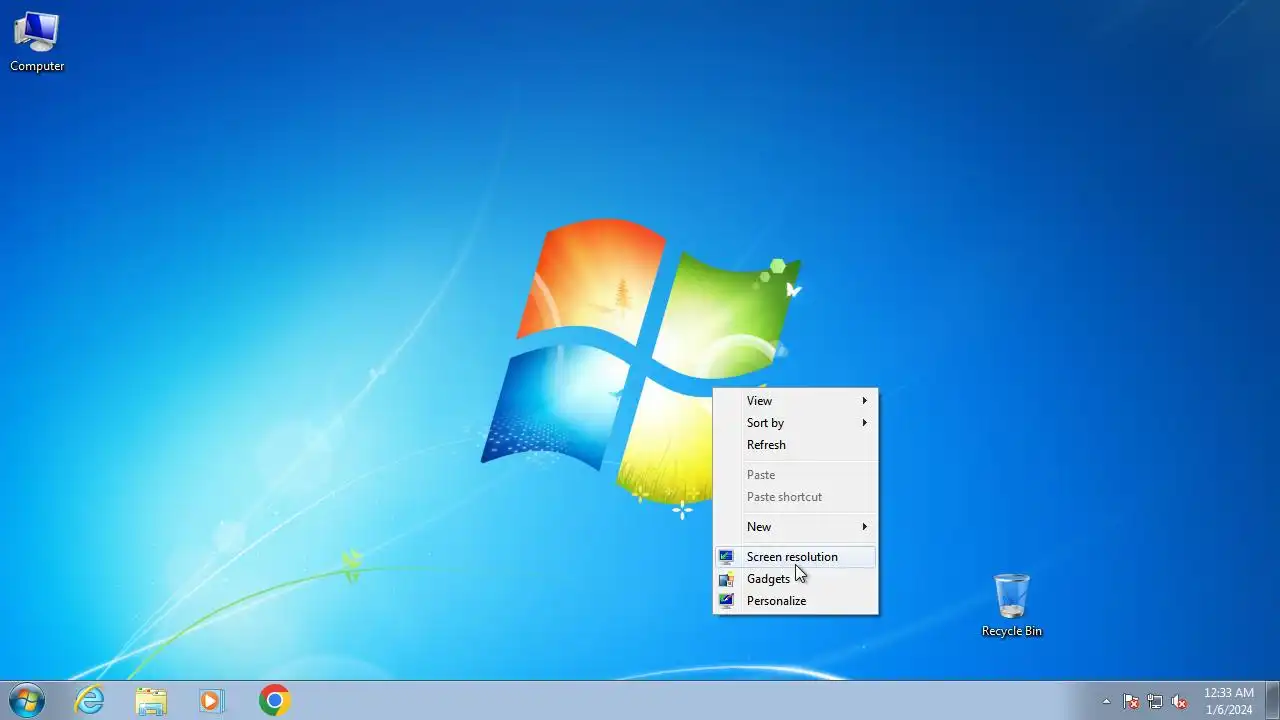Click the Screen resolution monitor icon
This screenshot has height=720, width=1280.
coord(726,557)
